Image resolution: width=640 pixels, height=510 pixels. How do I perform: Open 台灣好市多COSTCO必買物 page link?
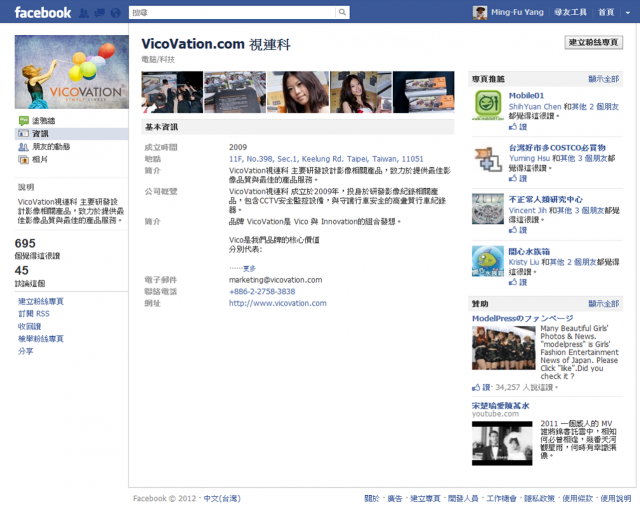pyautogui.click(x=557, y=148)
